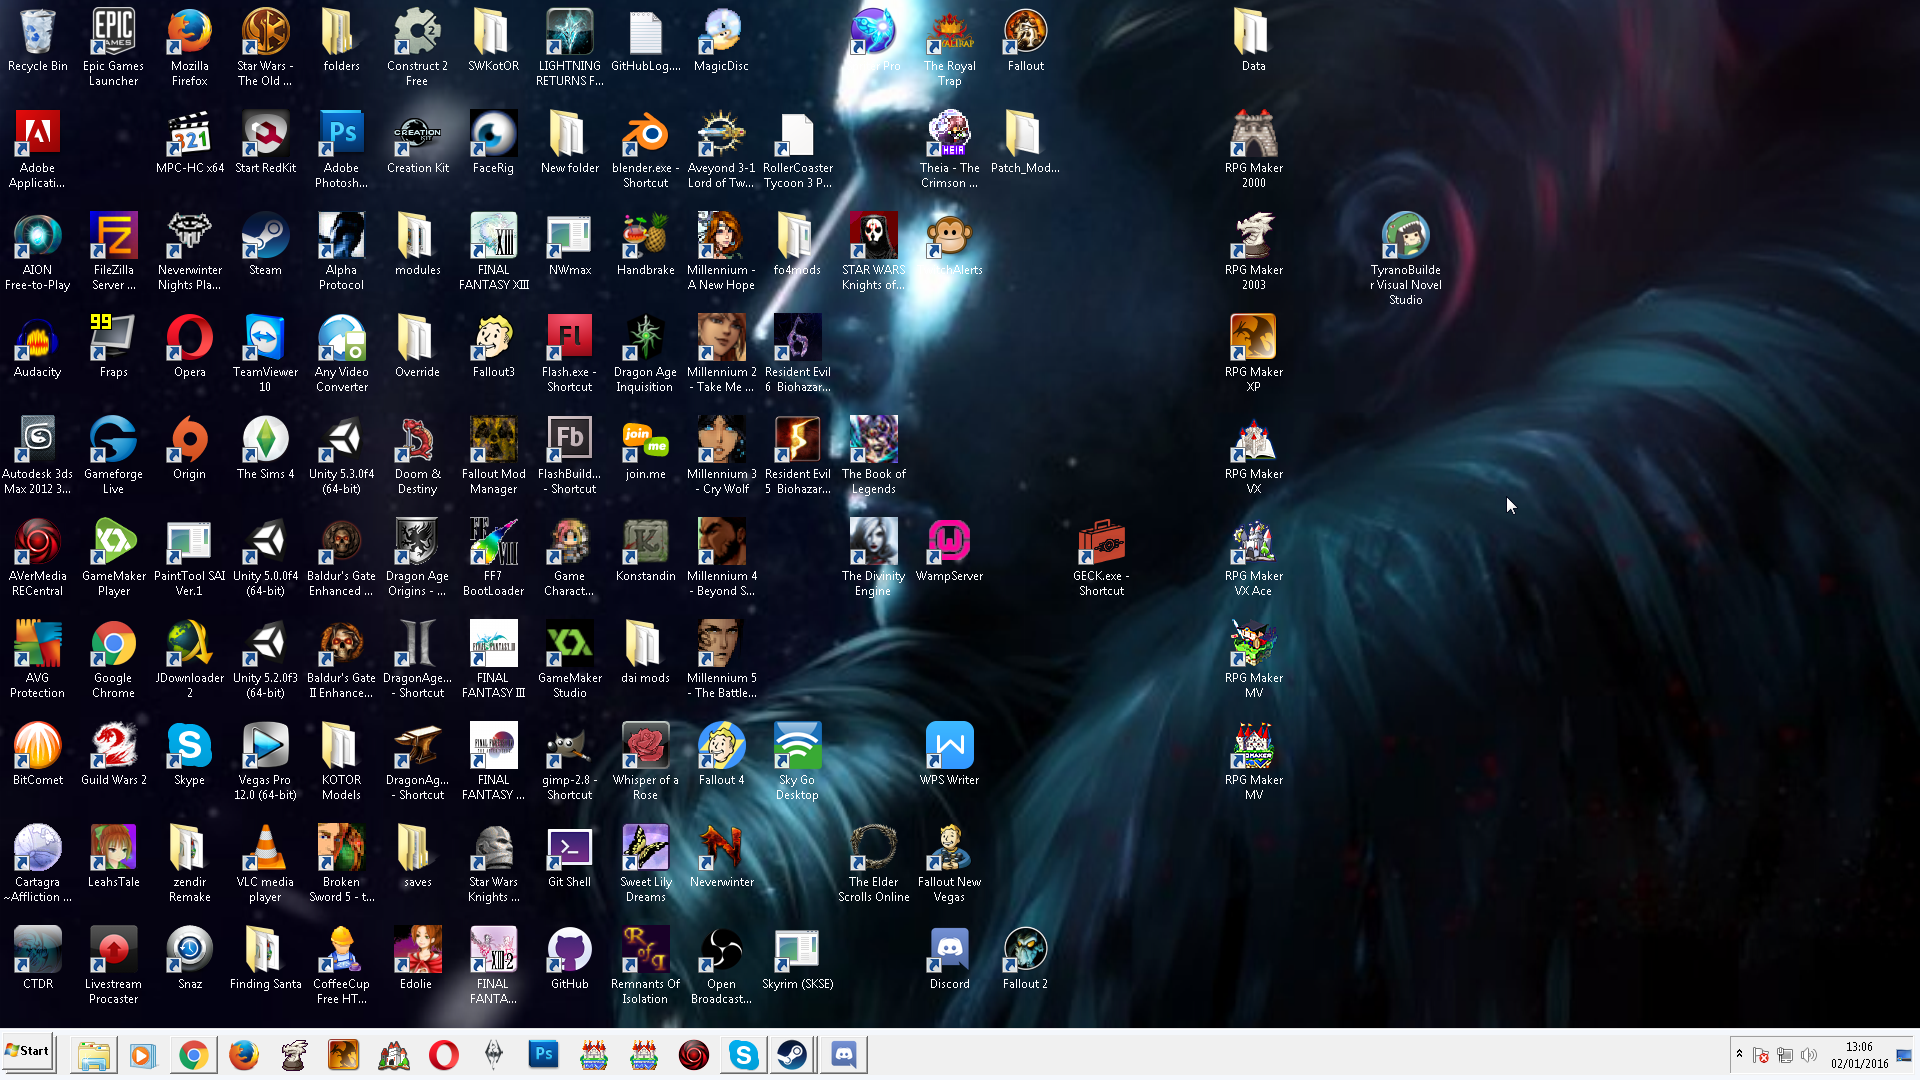Select the GitHub desktop icon
Screen dimensions: 1920x1080
[569, 959]
